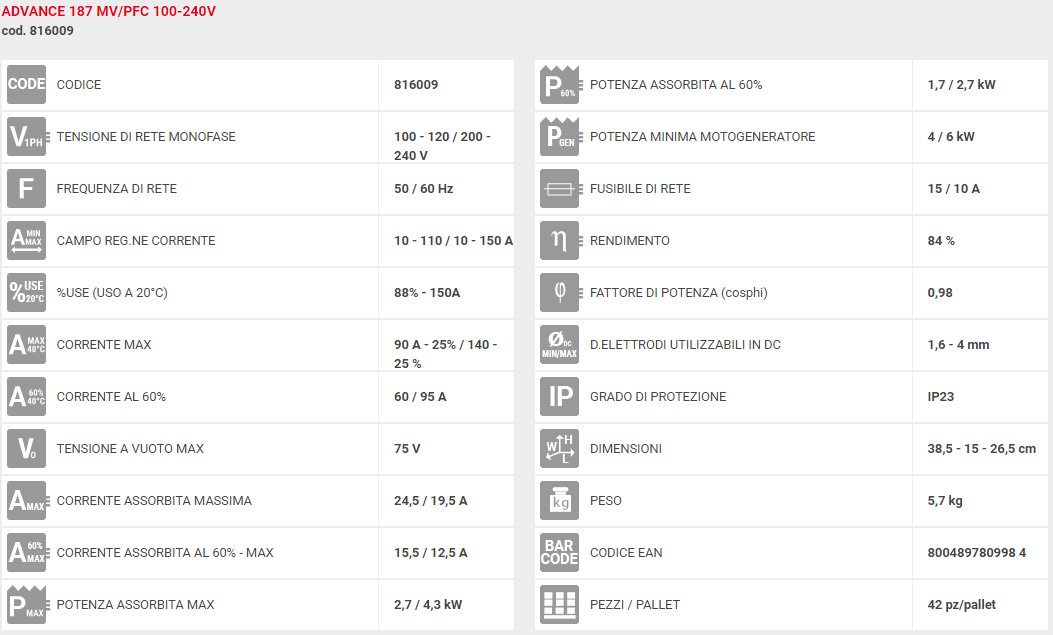Click the CAMPO REG.NE CORRENTE label

[136, 241]
